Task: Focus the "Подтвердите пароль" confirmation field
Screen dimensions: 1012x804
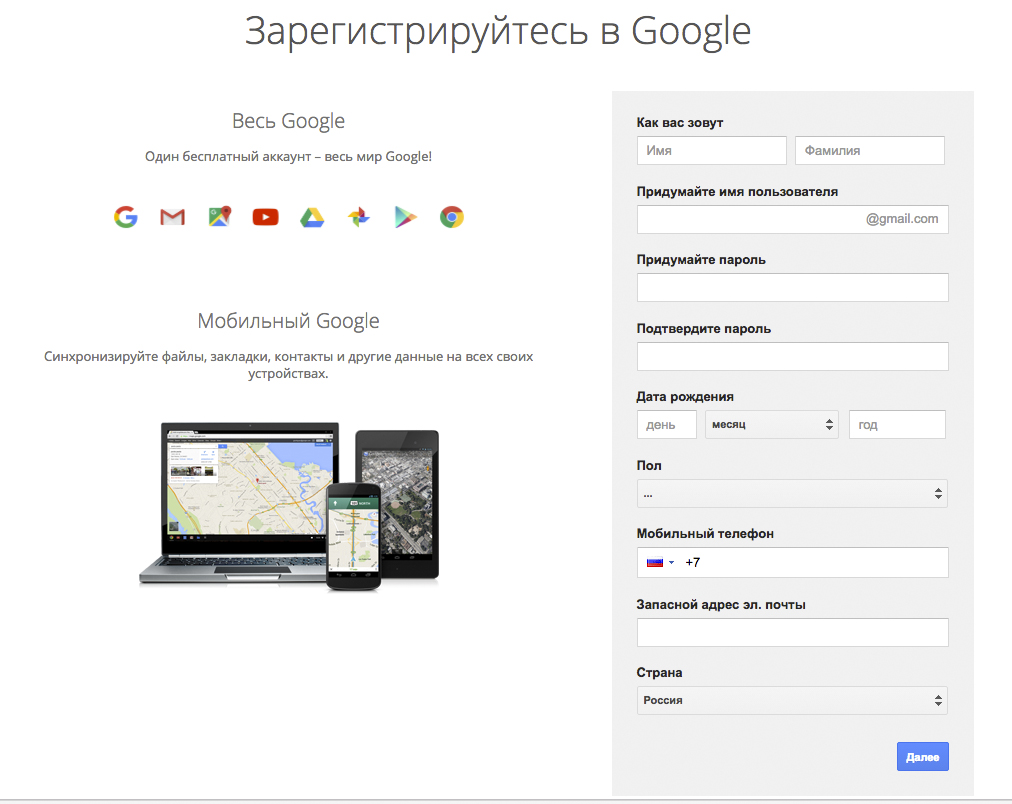Action: coord(792,356)
